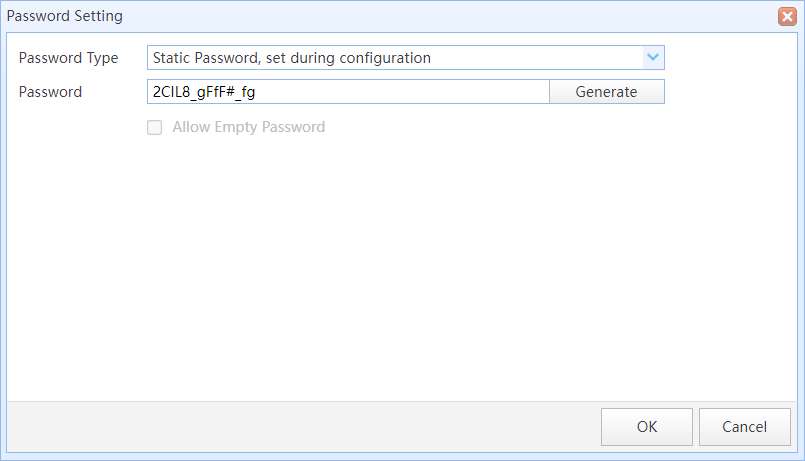The height and width of the screenshot is (461, 805).
Task: Click the Allow Empty Password label
Action: point(248,127)
